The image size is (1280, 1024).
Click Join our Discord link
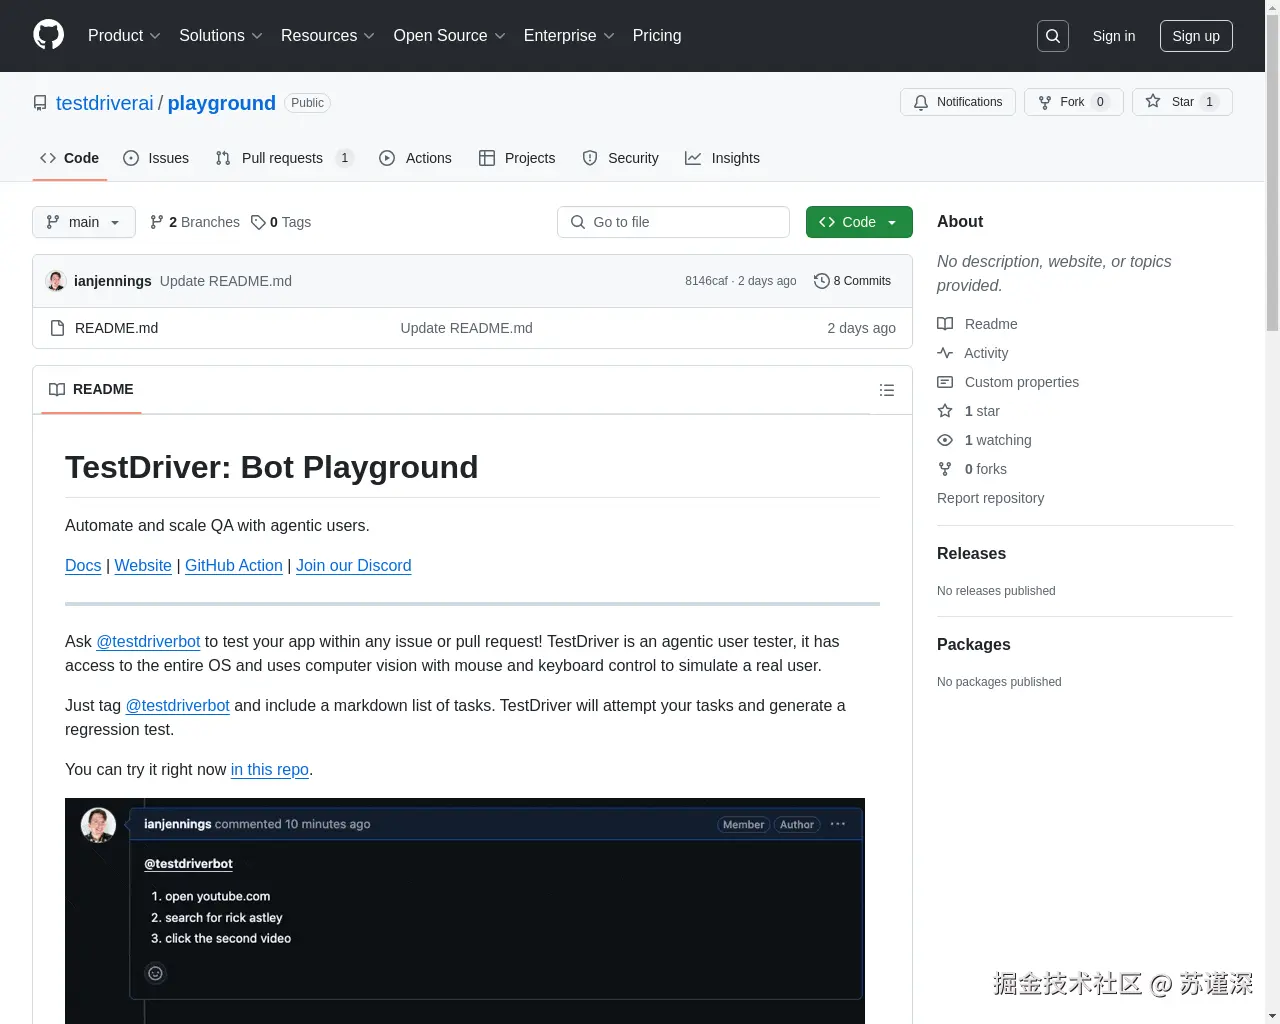pos(354,565)
